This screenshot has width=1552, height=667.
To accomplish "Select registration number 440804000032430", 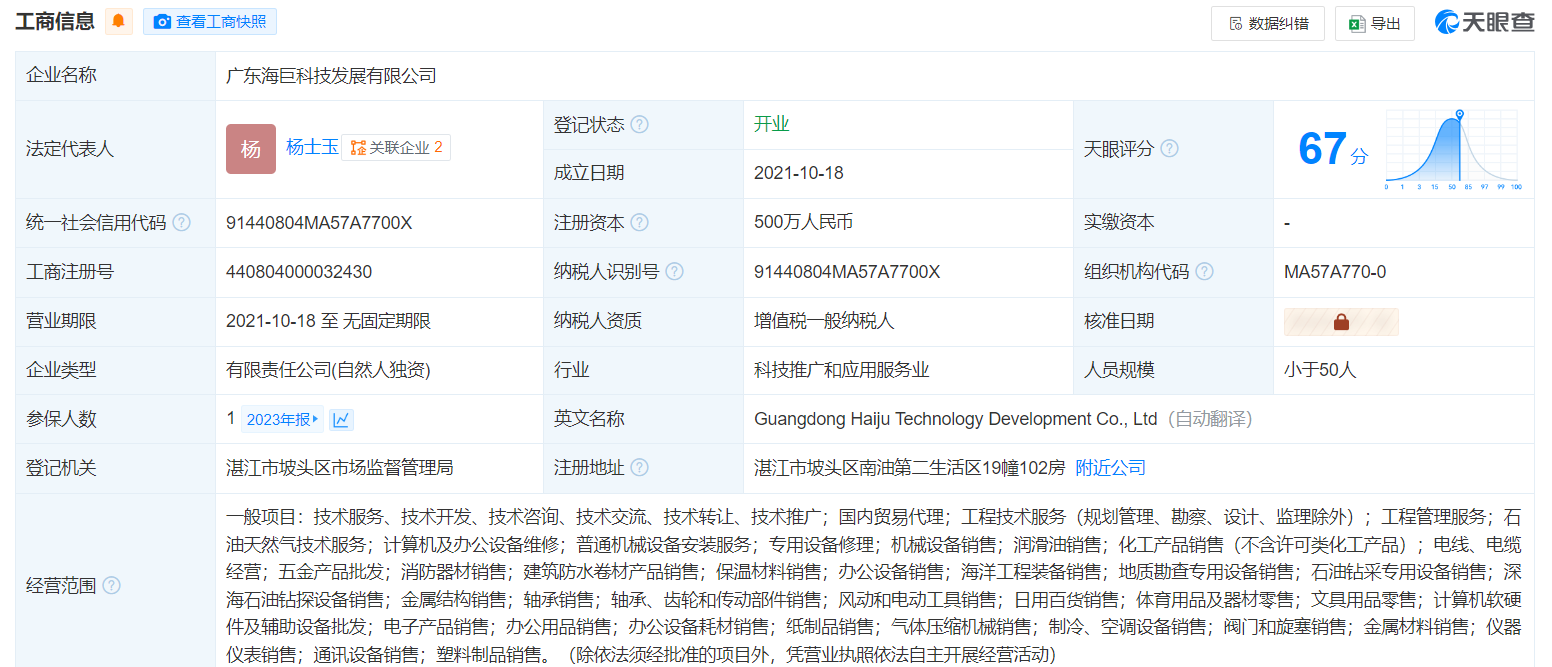I will [299, 272].
